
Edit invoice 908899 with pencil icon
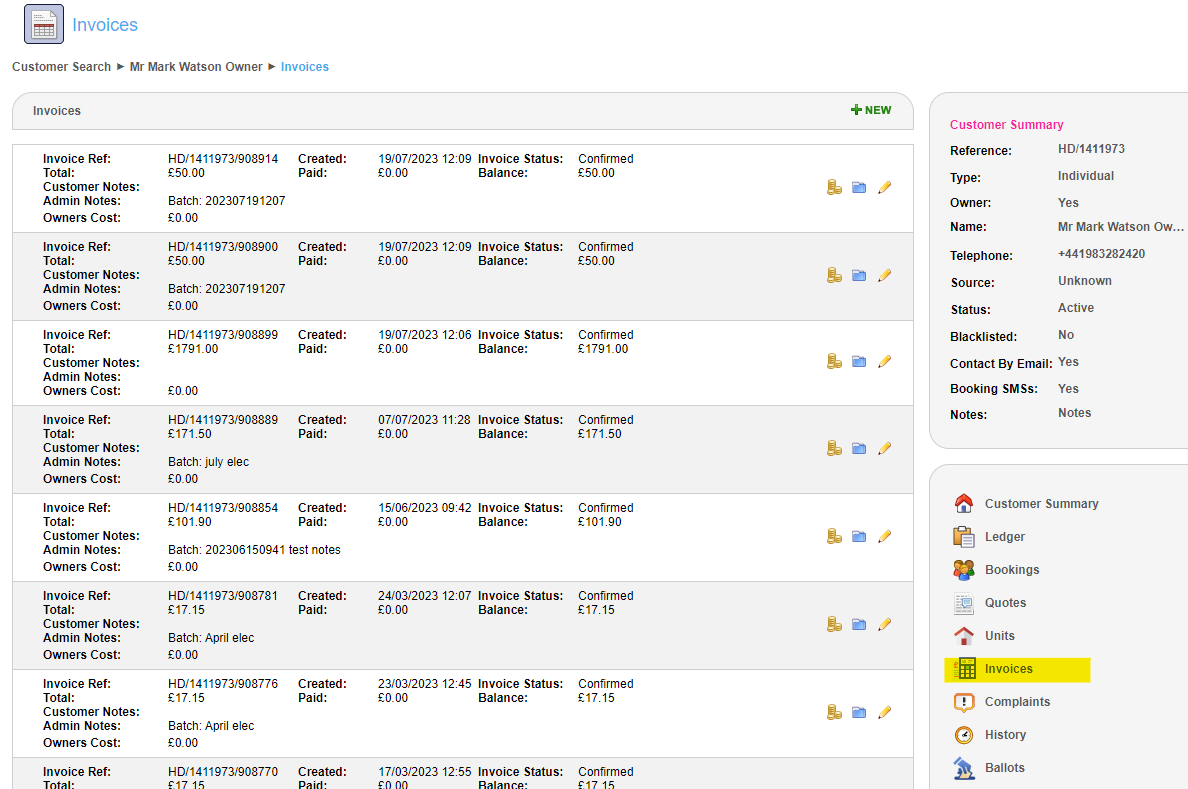(x=884, y=362)
